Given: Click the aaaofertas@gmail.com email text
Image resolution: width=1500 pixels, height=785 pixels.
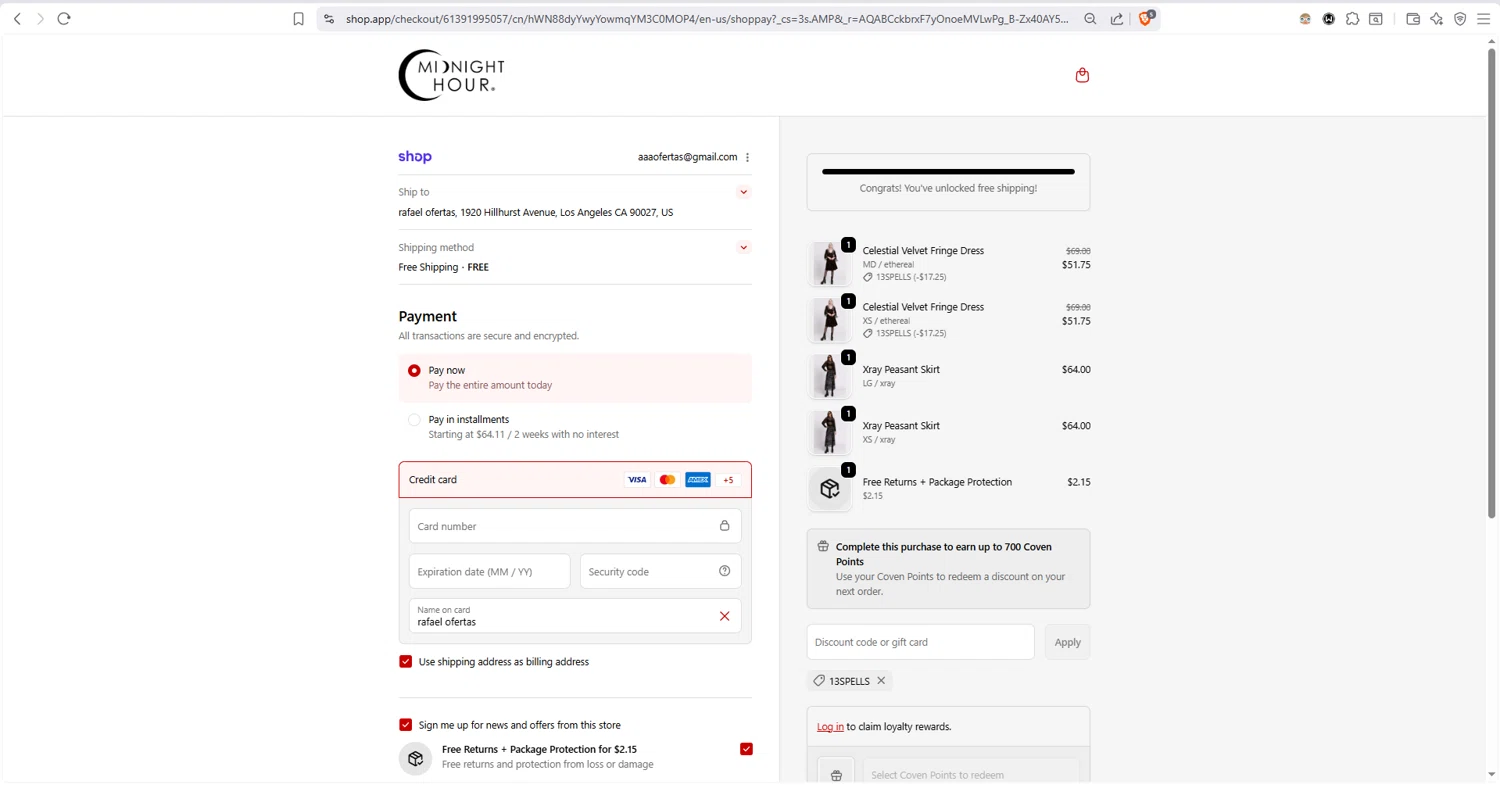Looking at the screenshot, I should click(687, 157).
